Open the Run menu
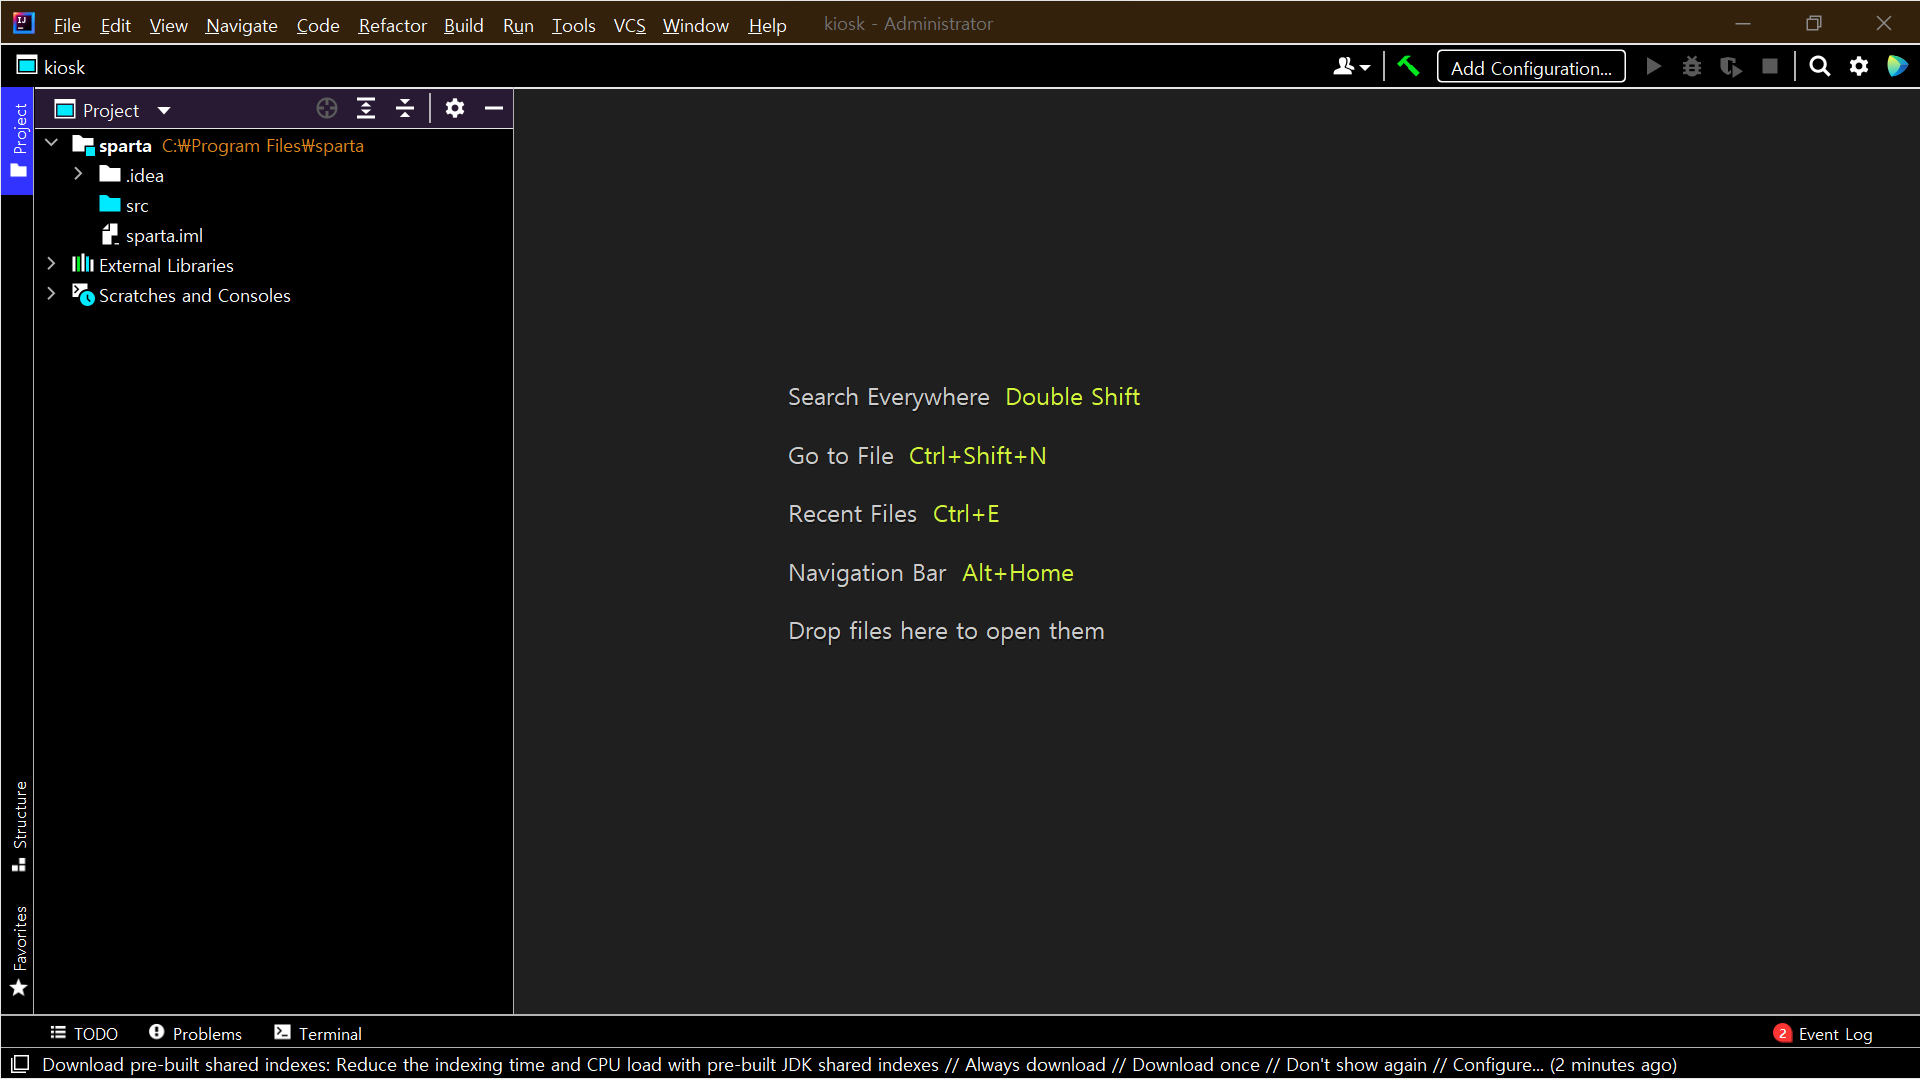 (518, 25)
